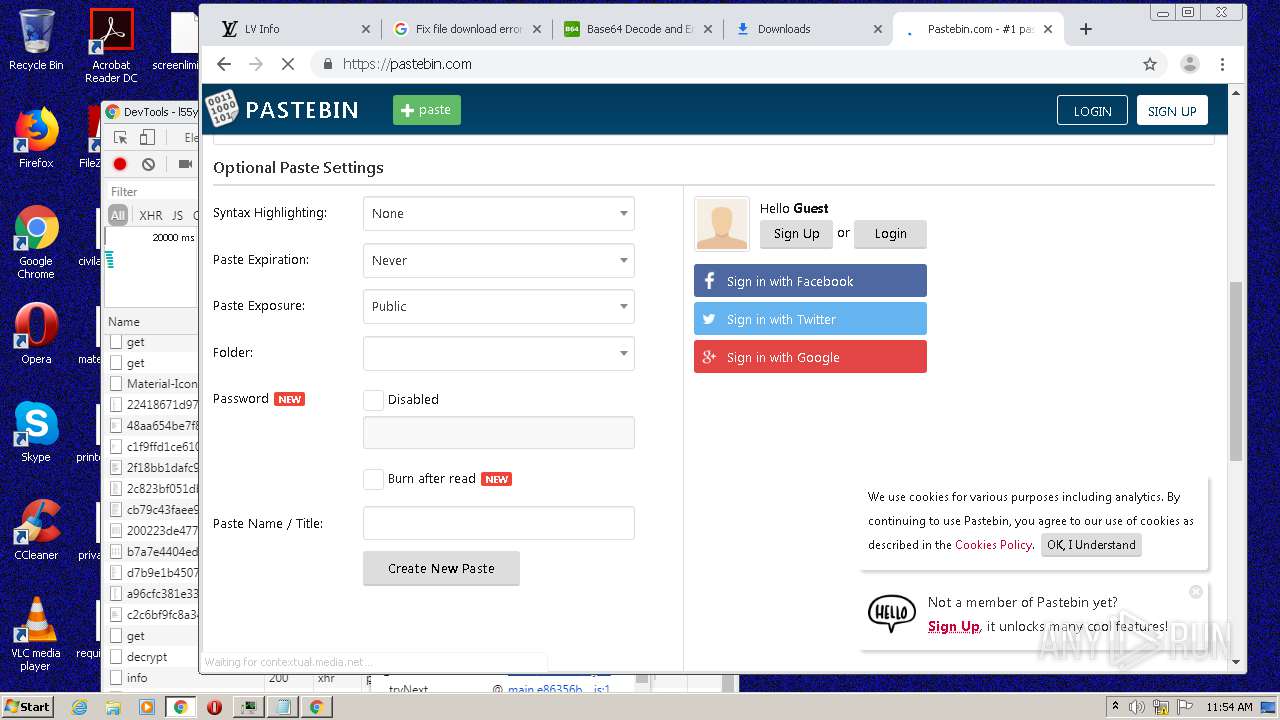Launch CCleaner from the desktop
Screen dimensions: 1280x720
pos(36,529)
